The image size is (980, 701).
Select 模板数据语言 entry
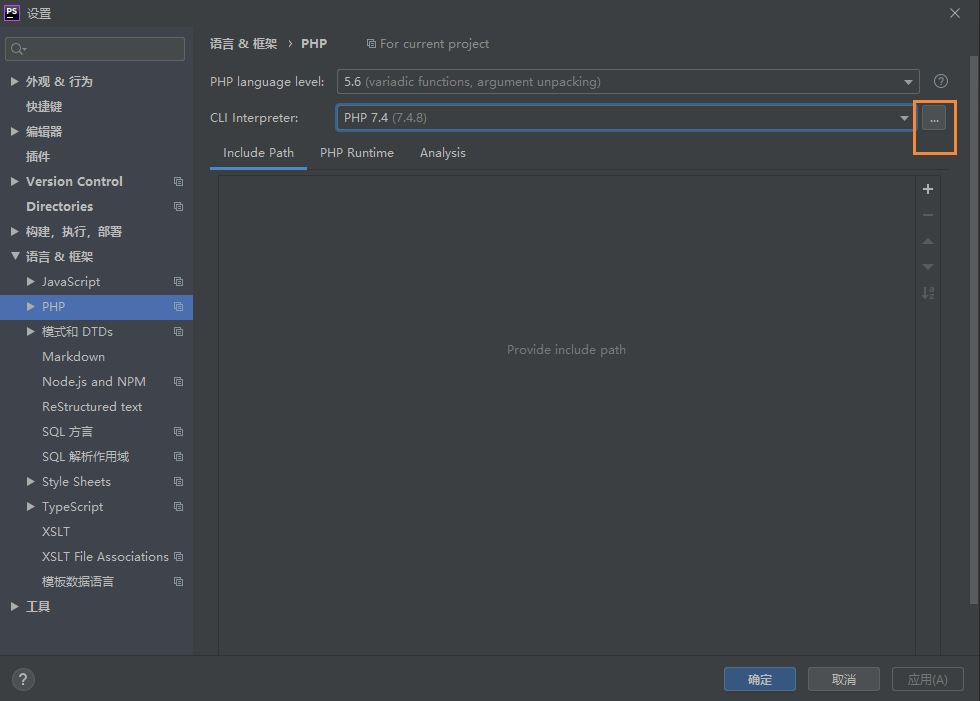(x=78, y=582)
